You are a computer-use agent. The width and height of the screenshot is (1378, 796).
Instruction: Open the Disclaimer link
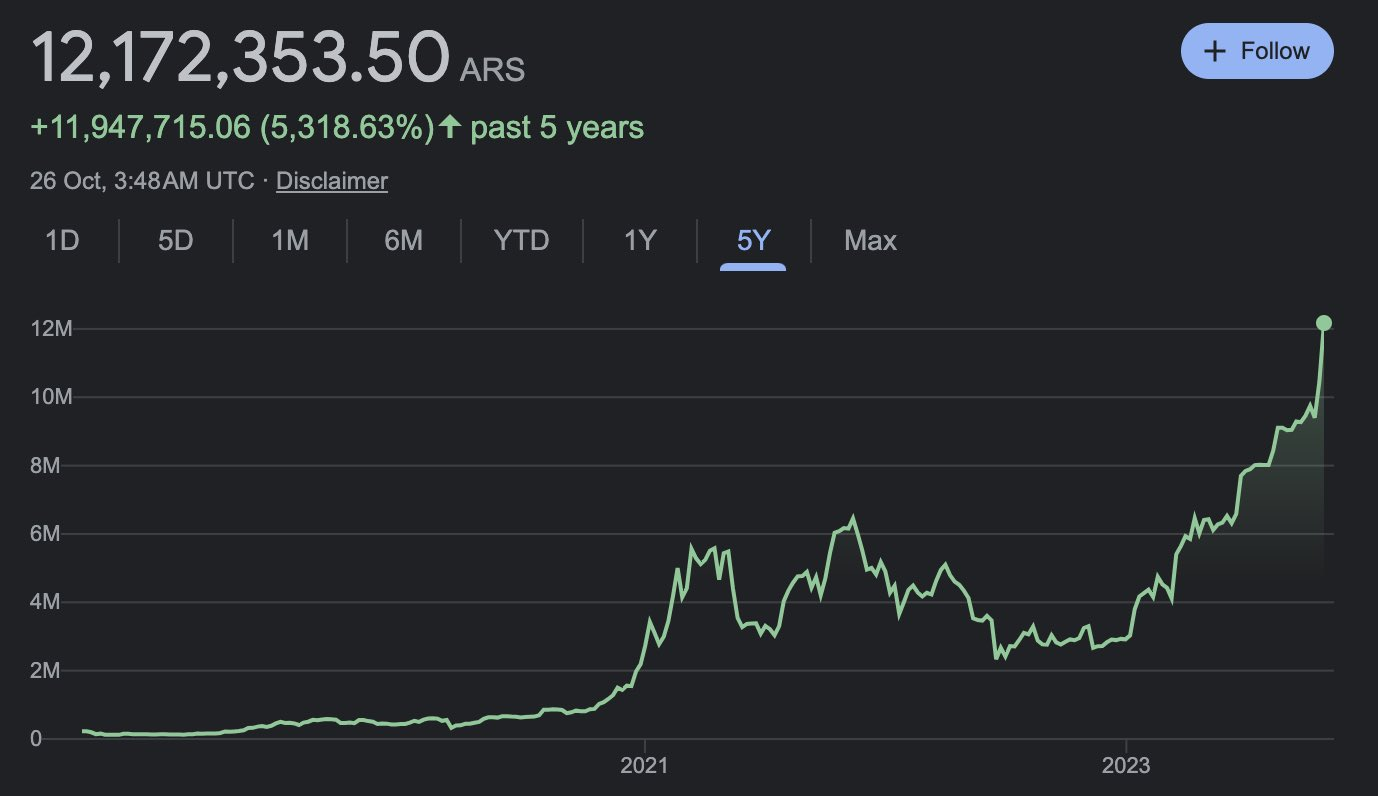coord(332,181)
